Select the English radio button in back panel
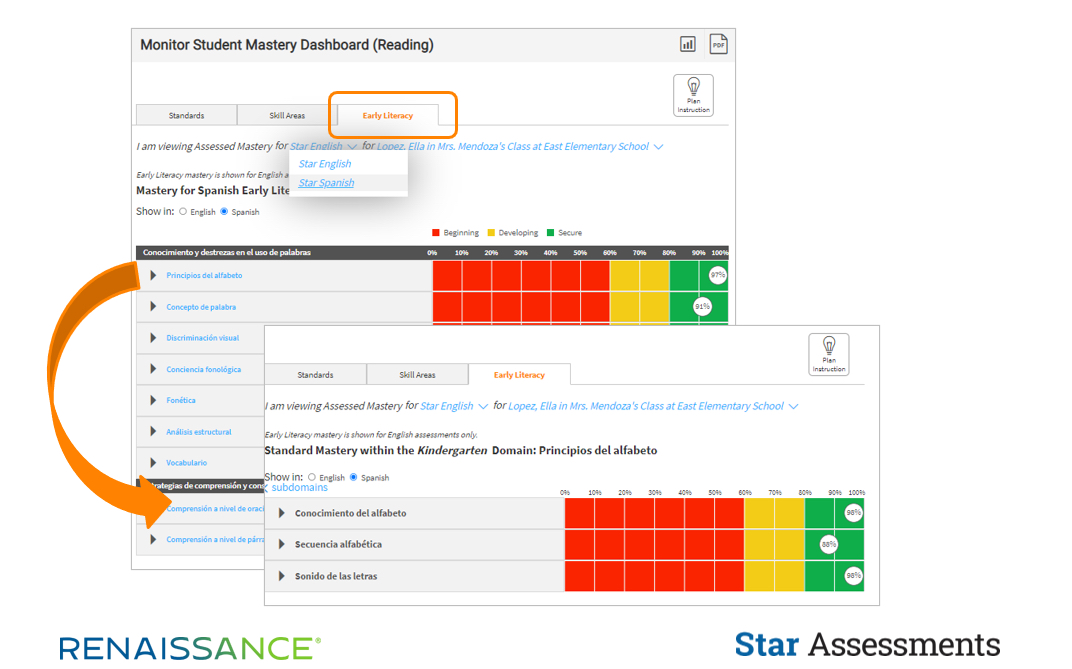The image size is (1072, 669). click(x=183, y=212)
